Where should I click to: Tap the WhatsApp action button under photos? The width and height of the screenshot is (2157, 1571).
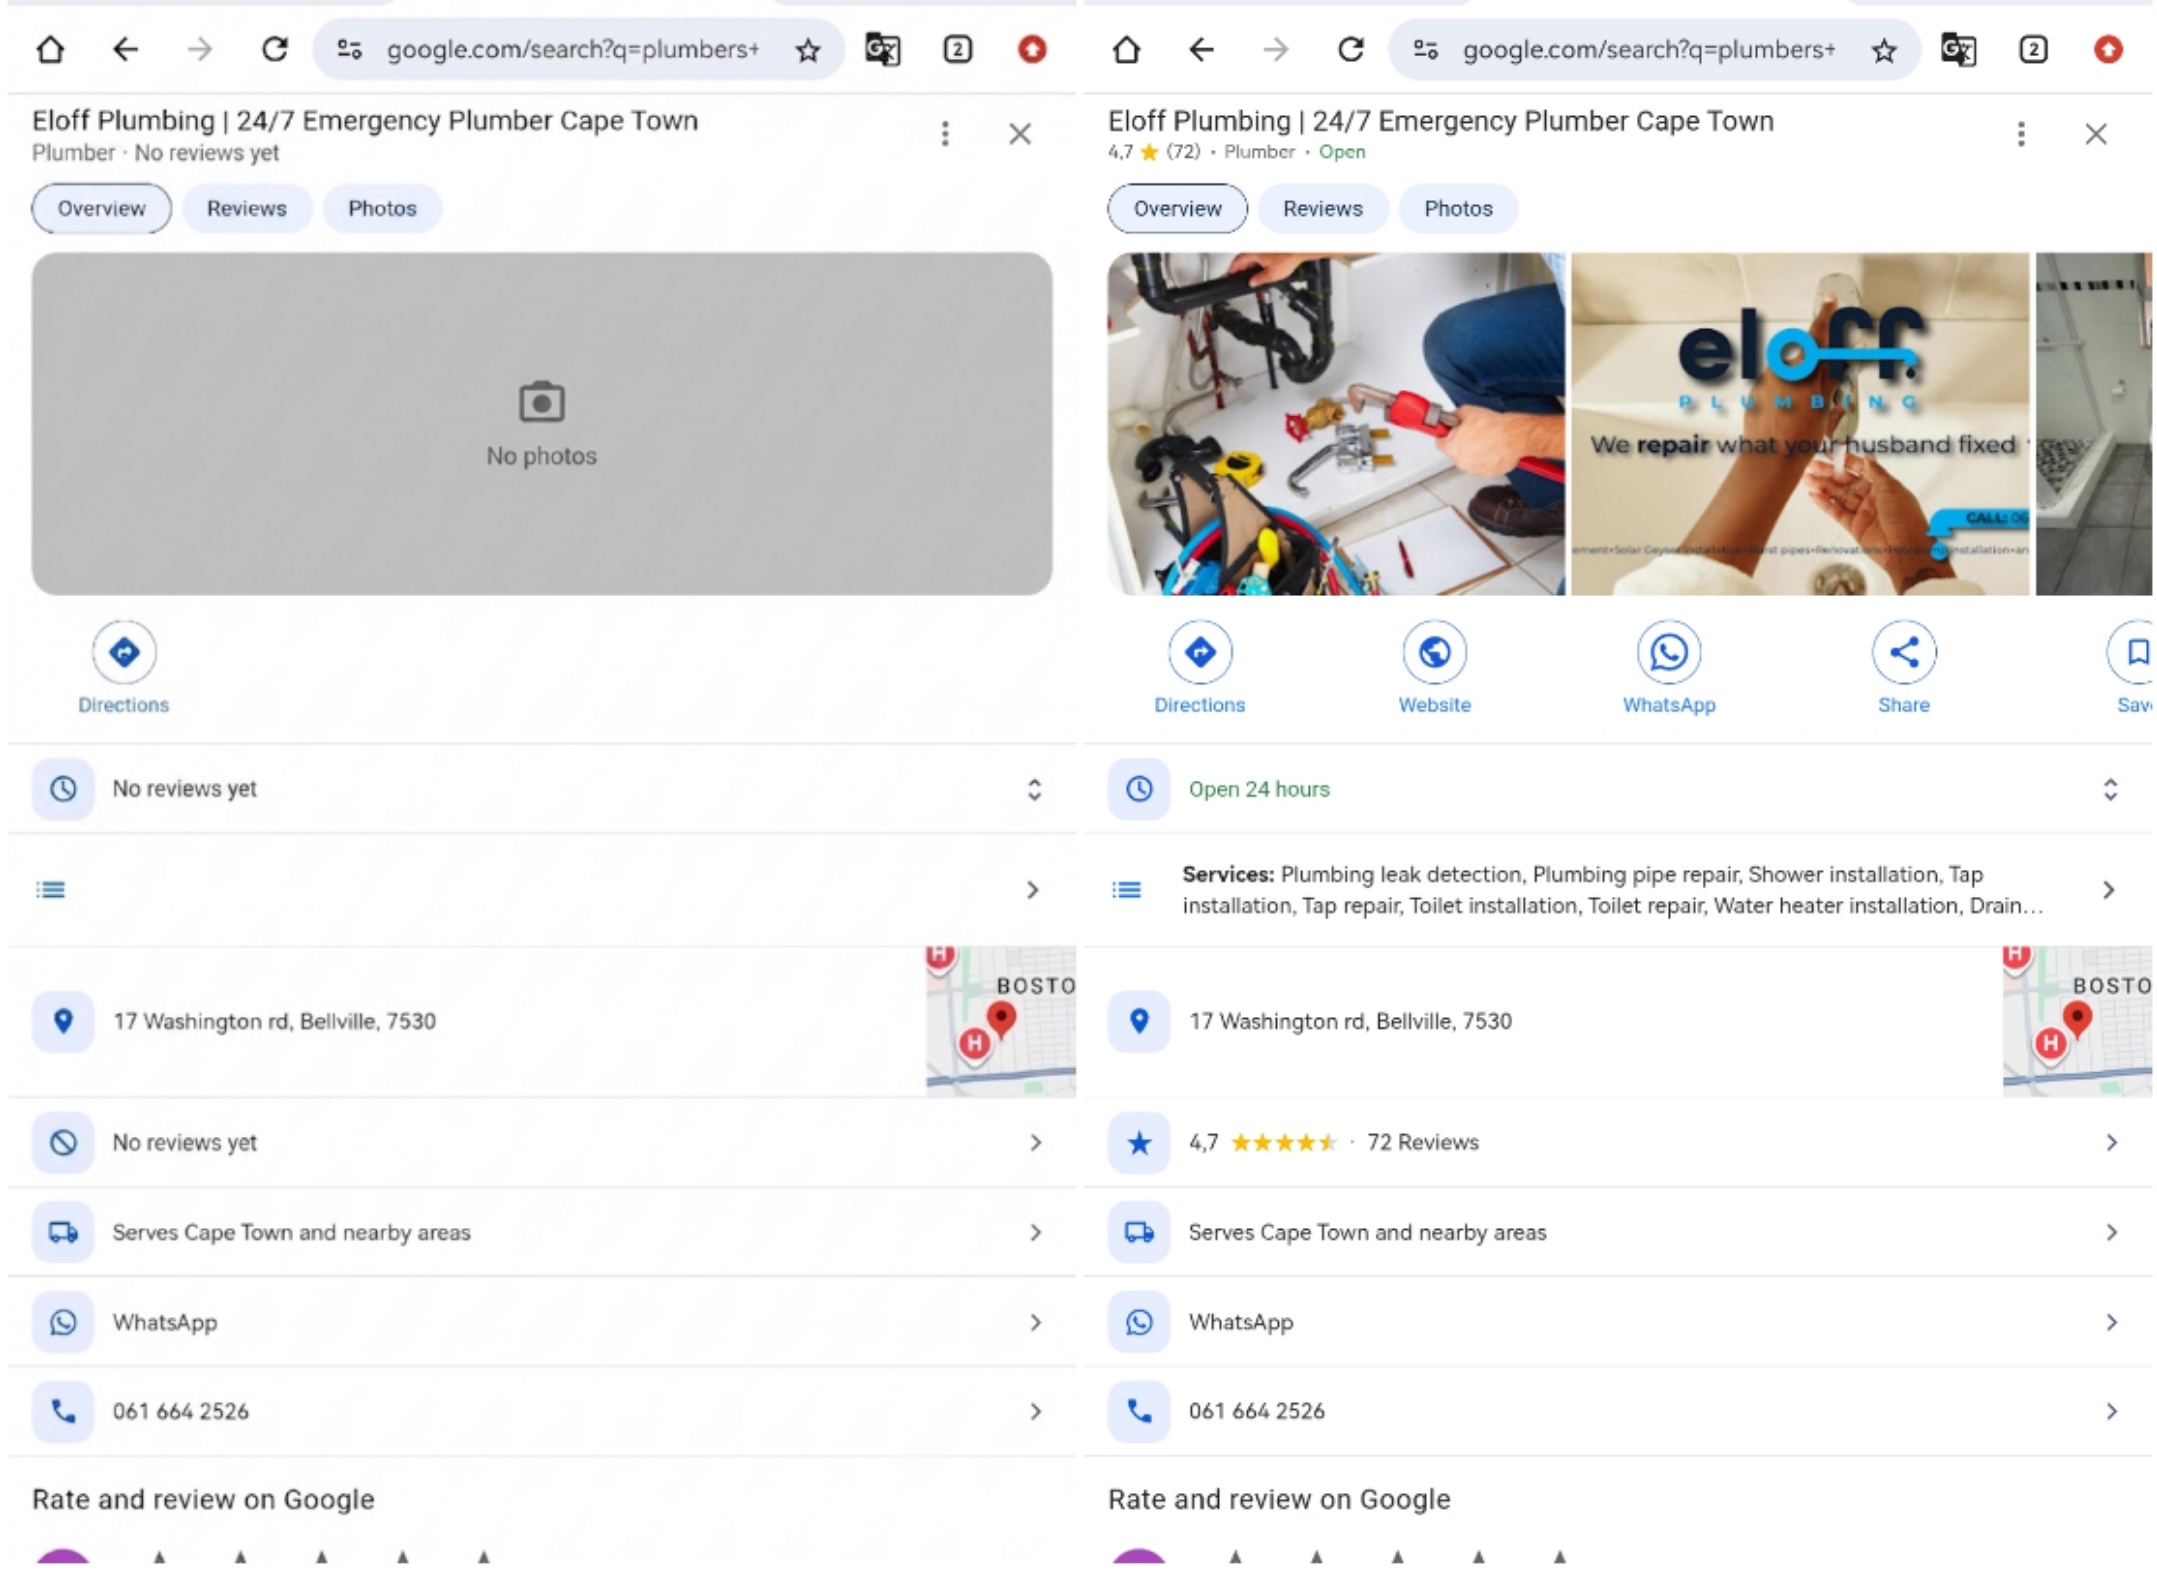1669,668
